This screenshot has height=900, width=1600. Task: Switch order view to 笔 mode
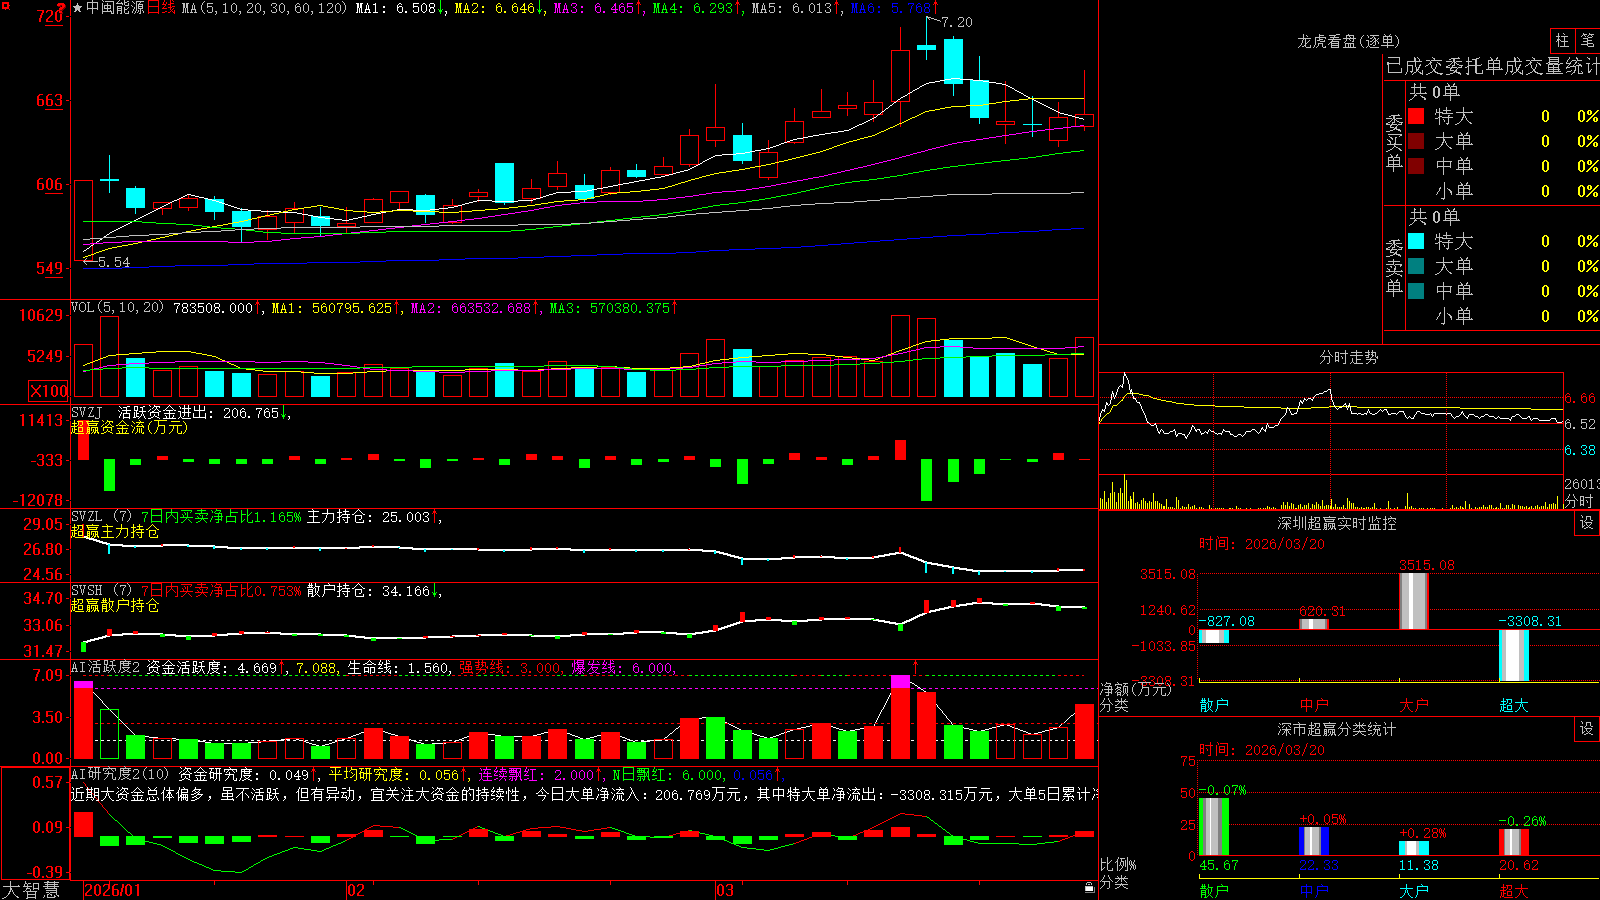point(1587,40)
